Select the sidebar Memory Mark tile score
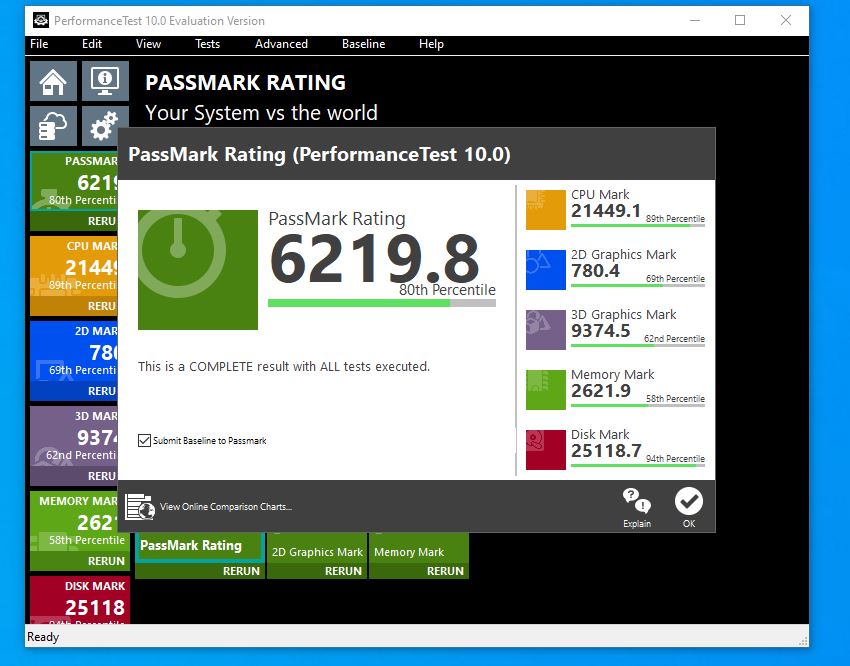Viewport: 850px width, 666px height. [97, 522]
